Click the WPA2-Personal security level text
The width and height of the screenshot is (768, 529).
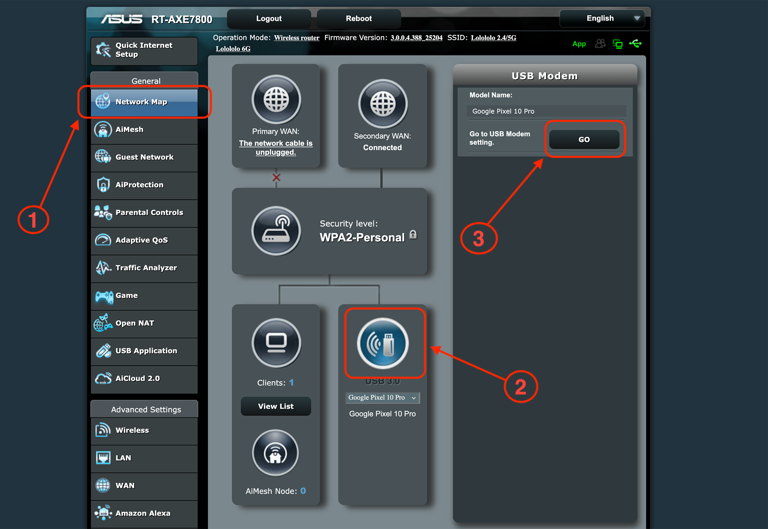[x=362, y=238]
